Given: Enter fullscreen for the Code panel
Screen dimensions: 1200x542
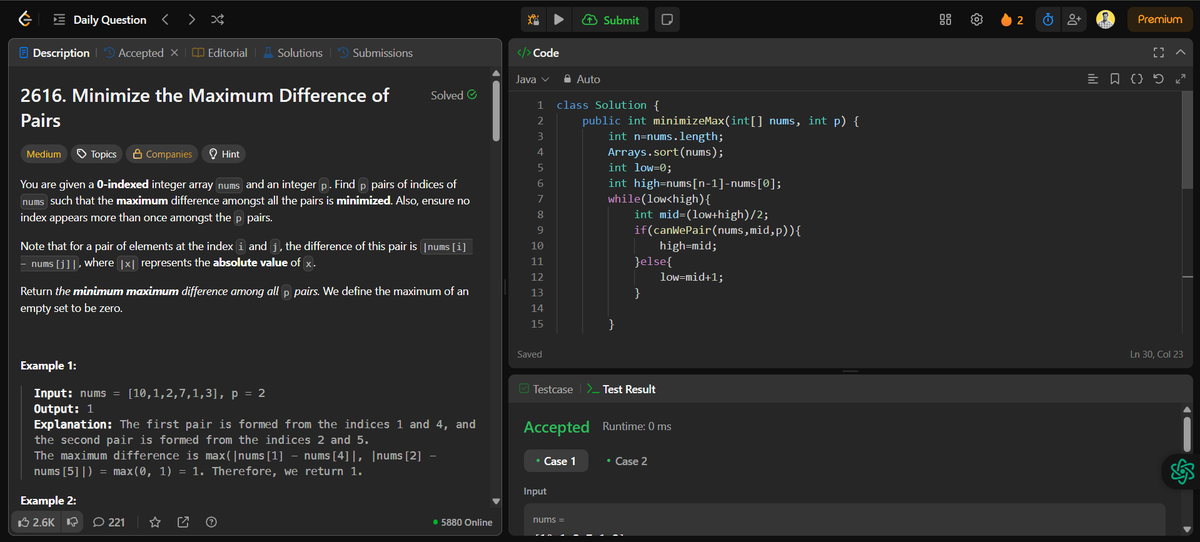Looking at the screenshot, I should coord(1160,53).
